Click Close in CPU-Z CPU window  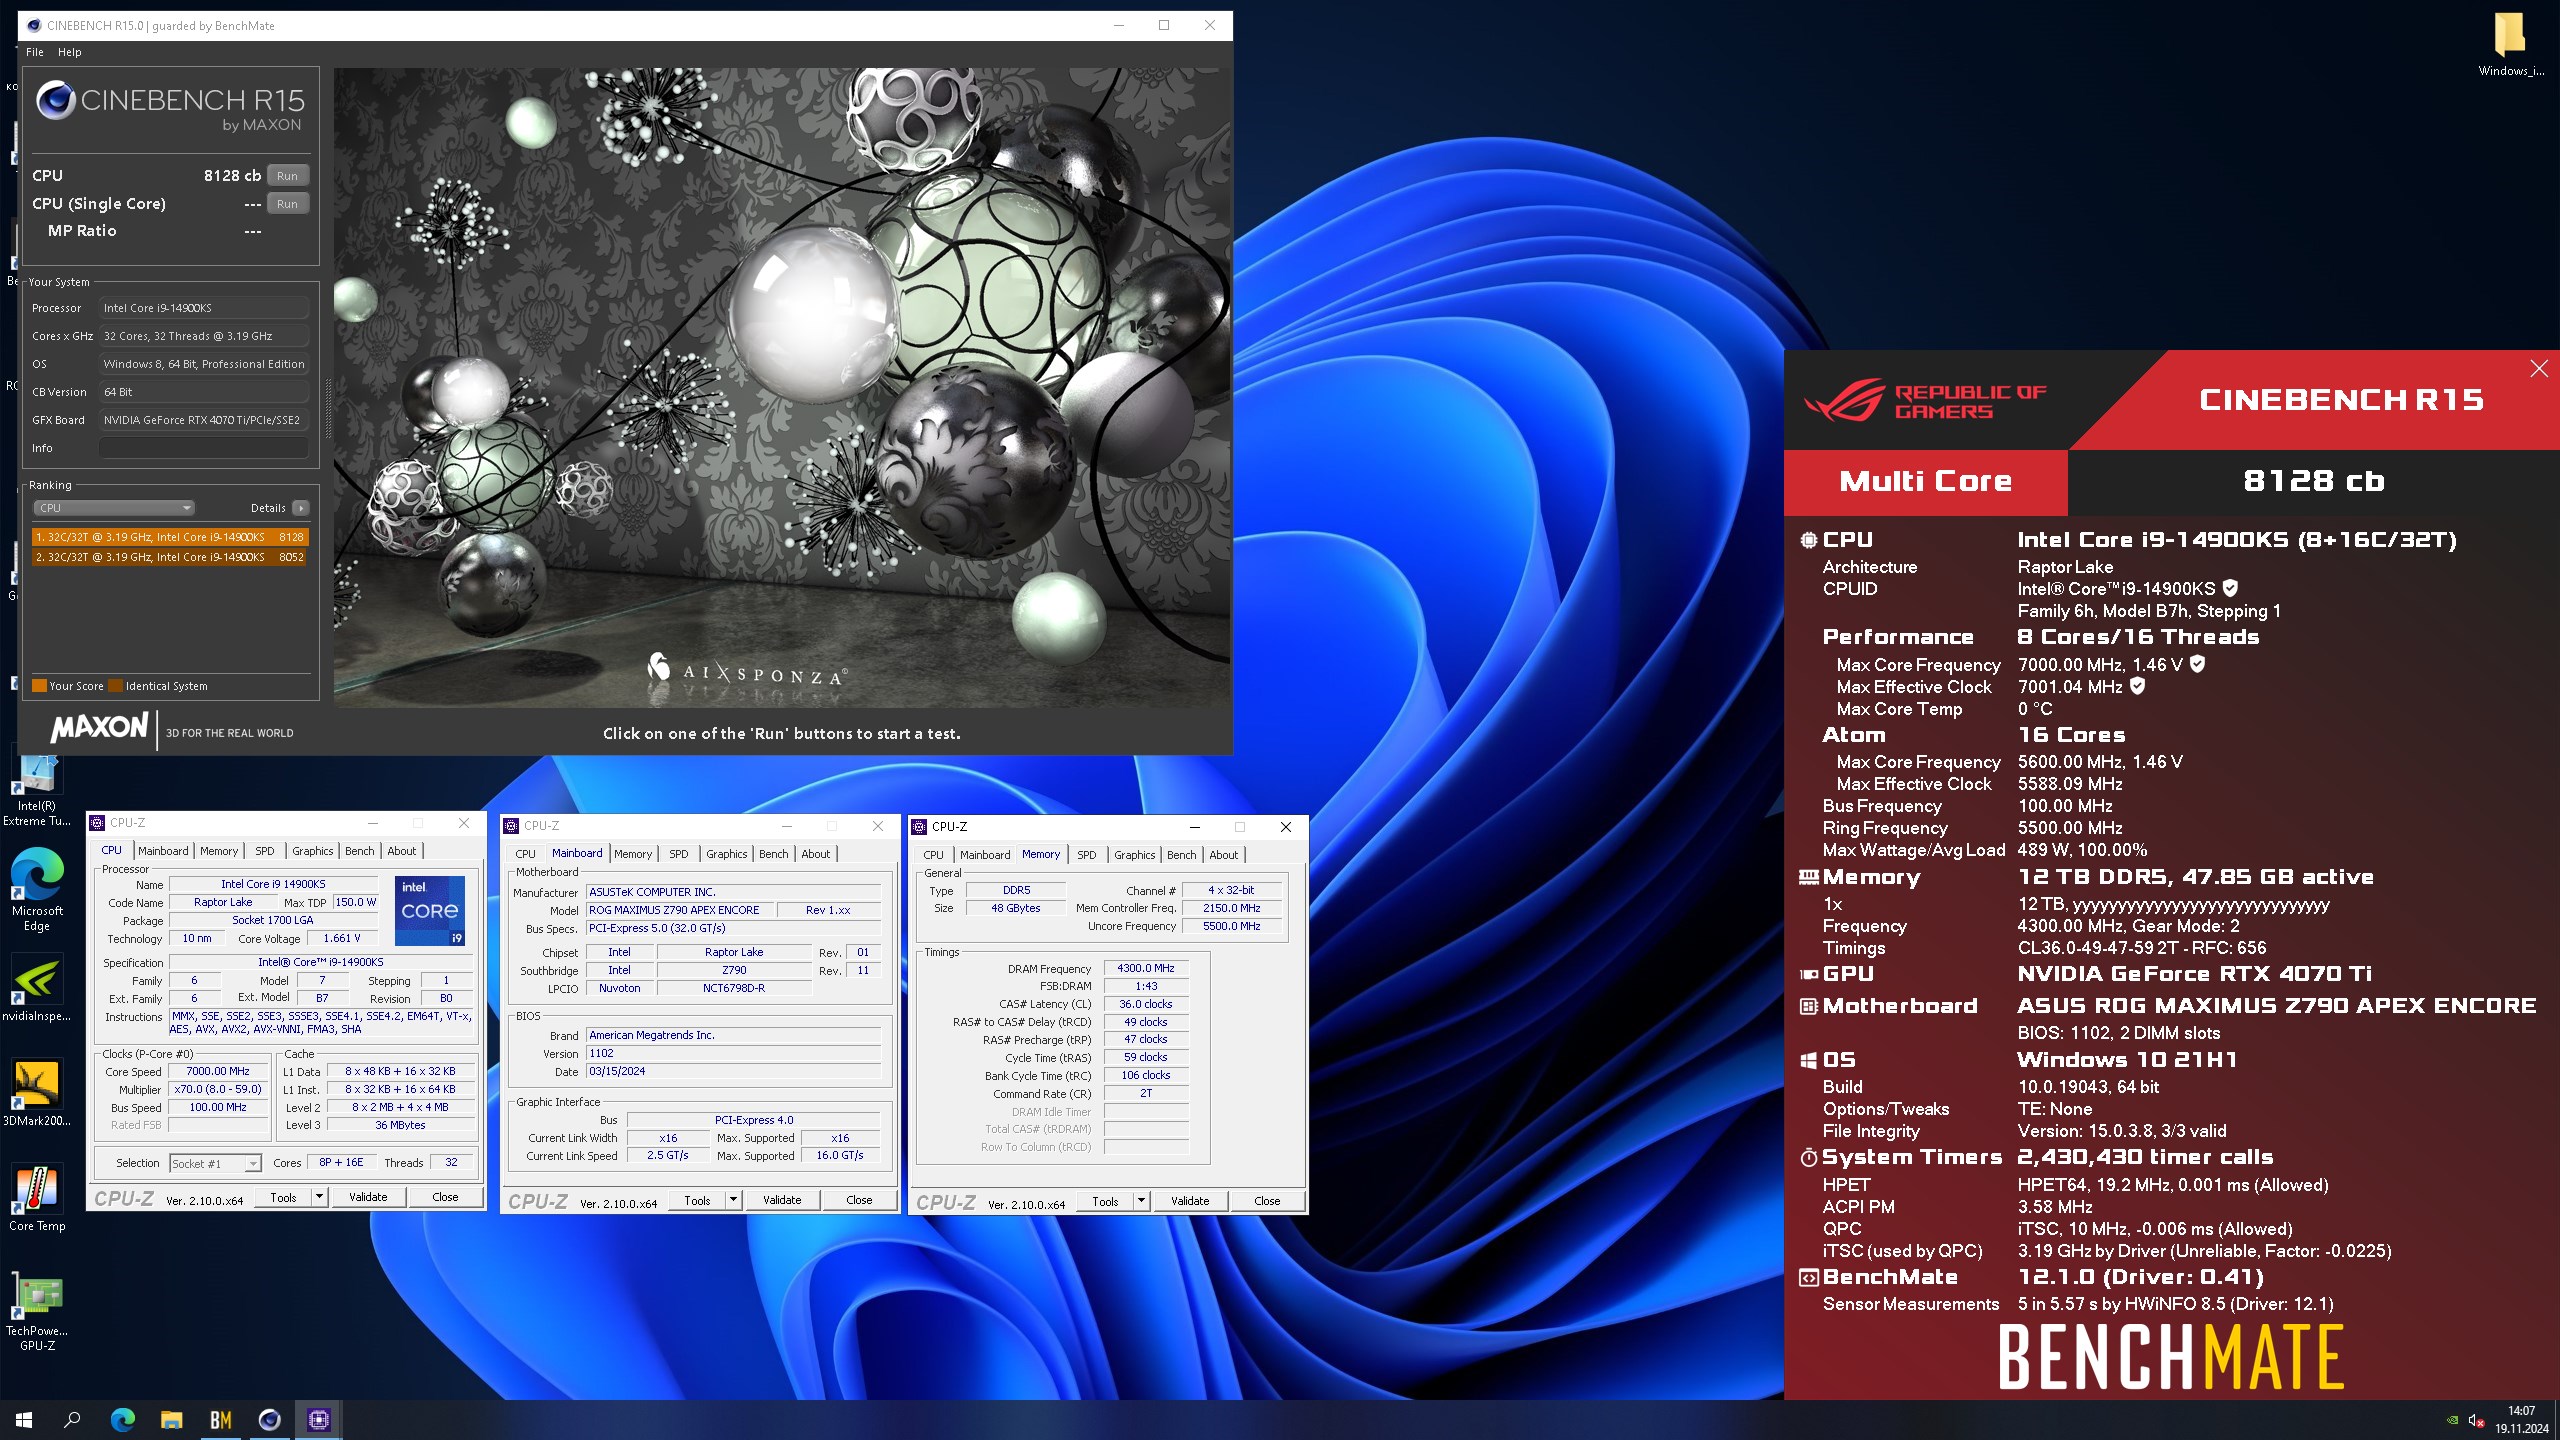pos(445,1197)
